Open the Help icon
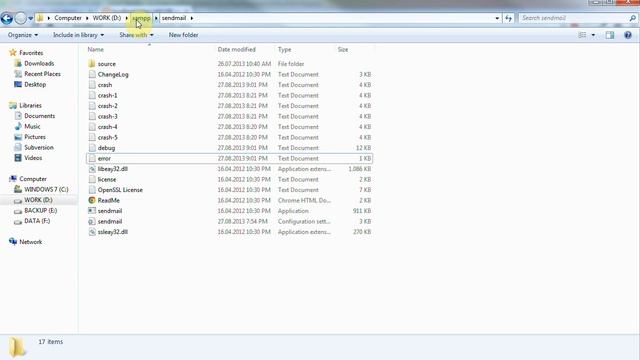Screen dimensions: 640x360 coord(628,35)
